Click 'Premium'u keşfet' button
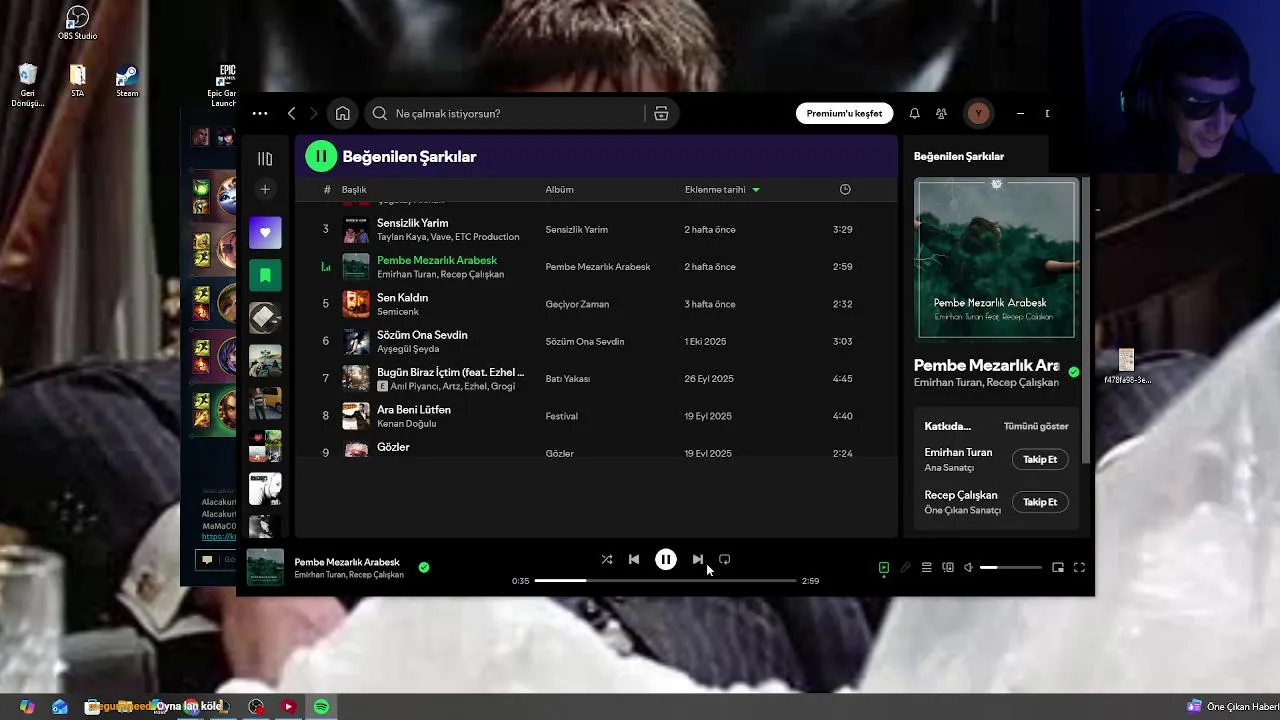Viewport: 1280px width, 720px height. [844, 114]
